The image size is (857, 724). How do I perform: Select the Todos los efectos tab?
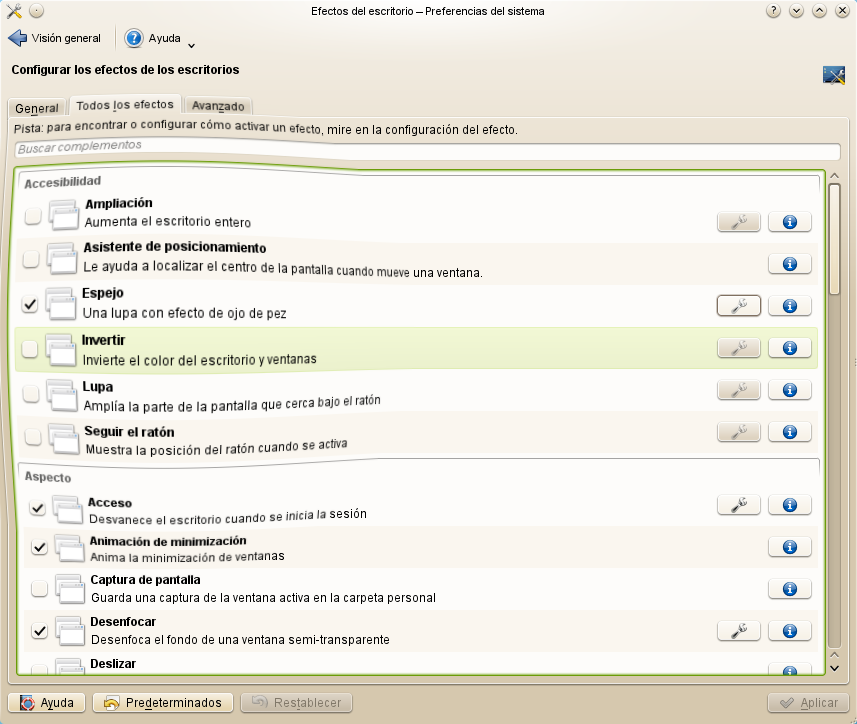[x=125, y=105]
